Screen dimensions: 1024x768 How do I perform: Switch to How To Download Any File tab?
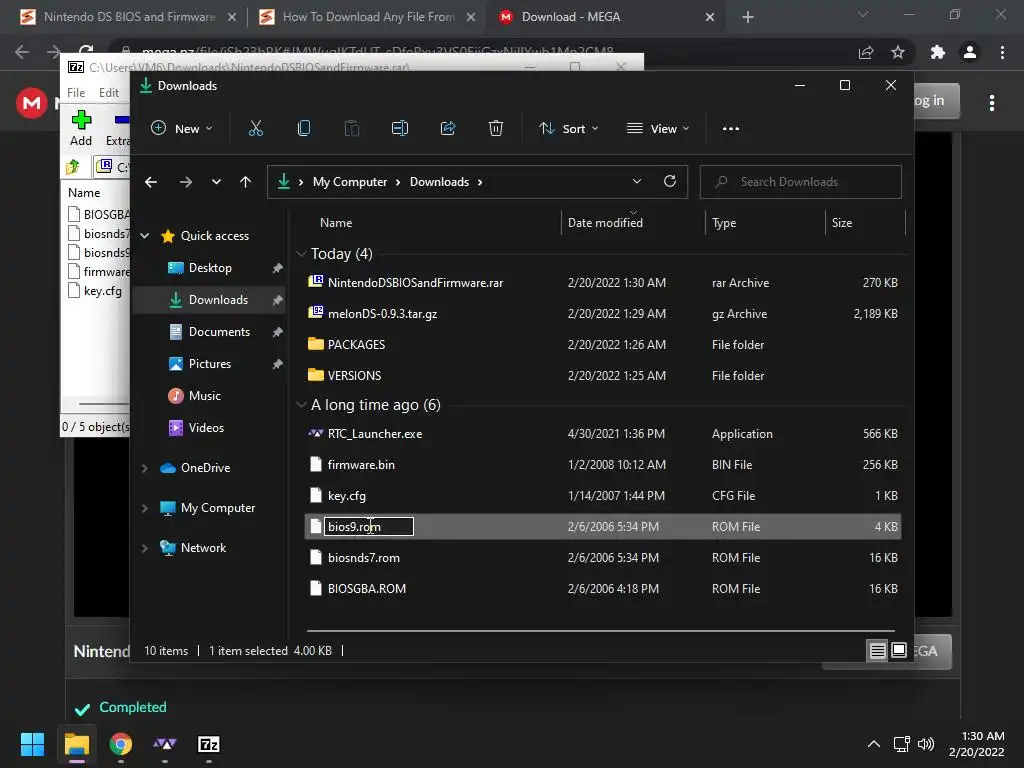coord(368,17)
